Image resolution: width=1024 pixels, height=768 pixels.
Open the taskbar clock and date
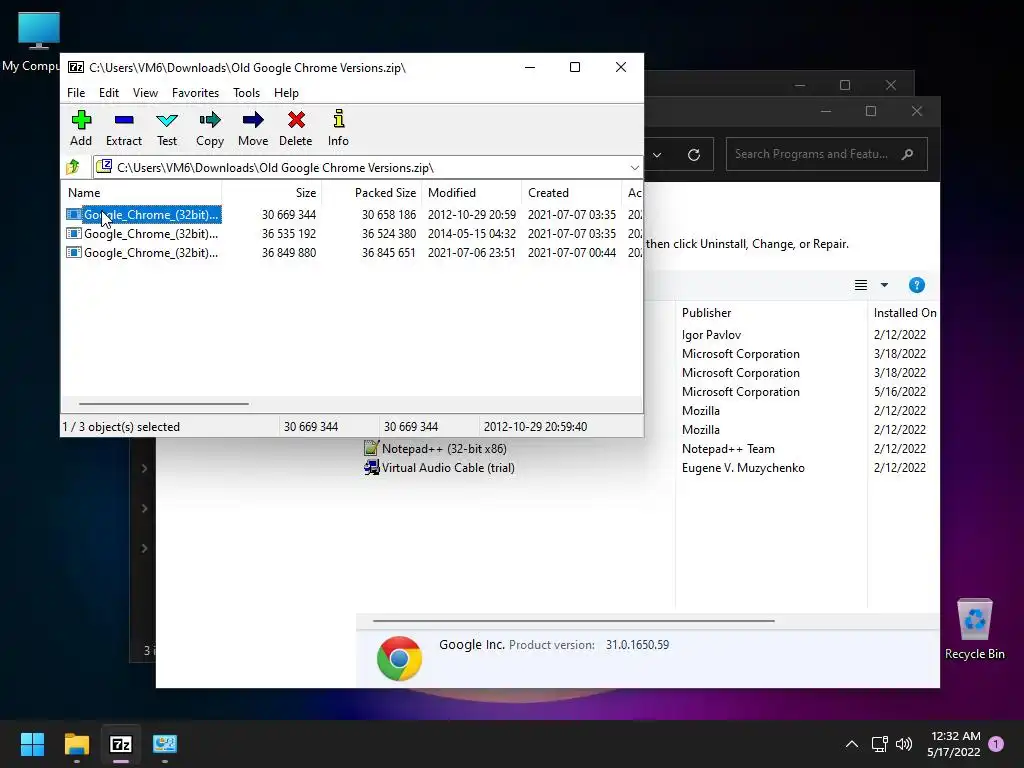953,744
